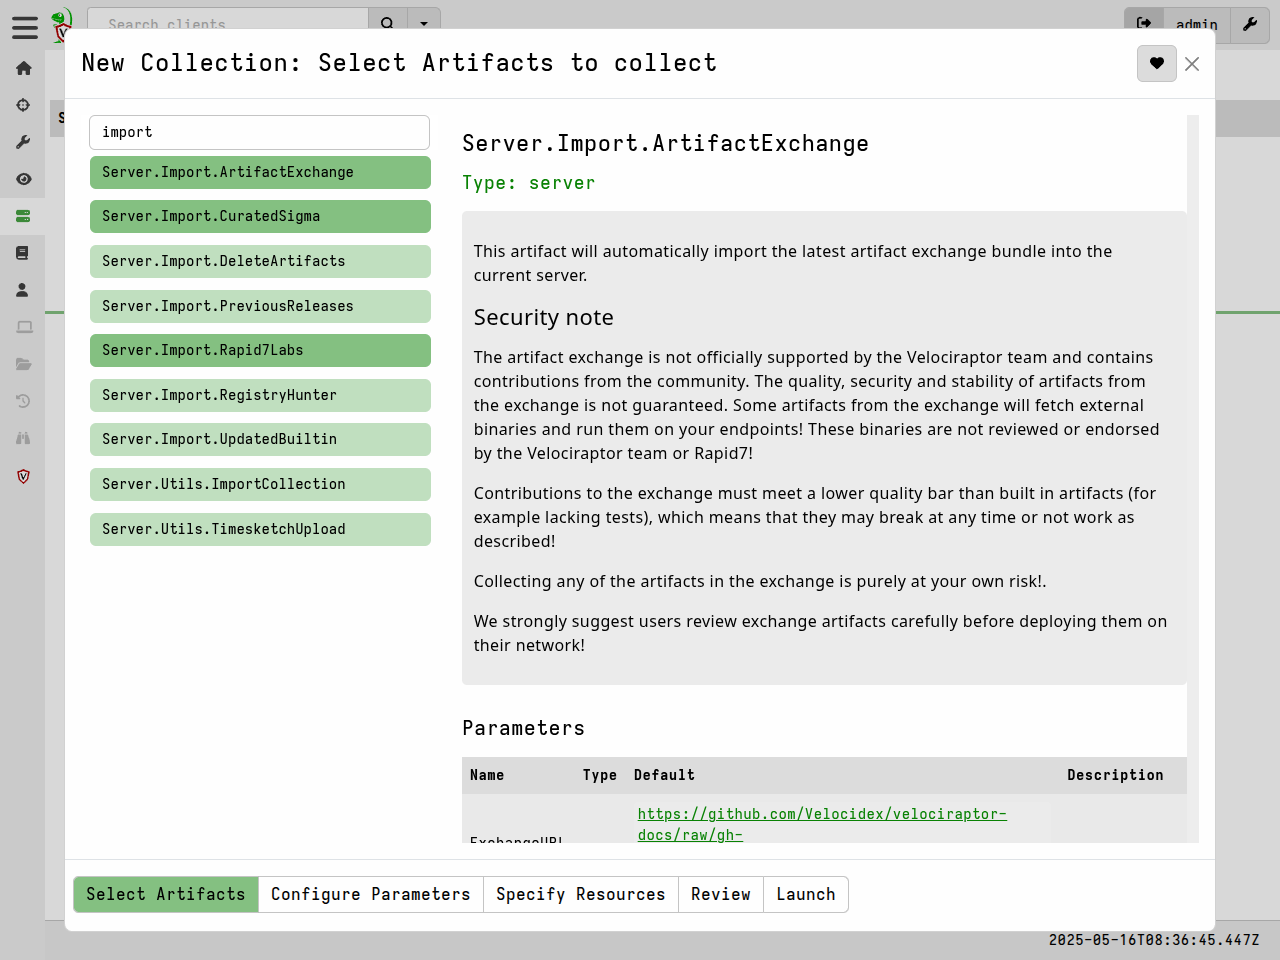Click inside the artifact search field

[259, 132]
